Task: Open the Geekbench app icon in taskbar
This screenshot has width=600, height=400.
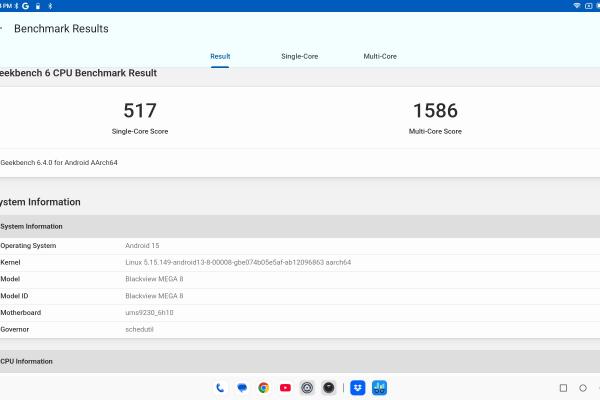Action: click(x=379, y=388)
